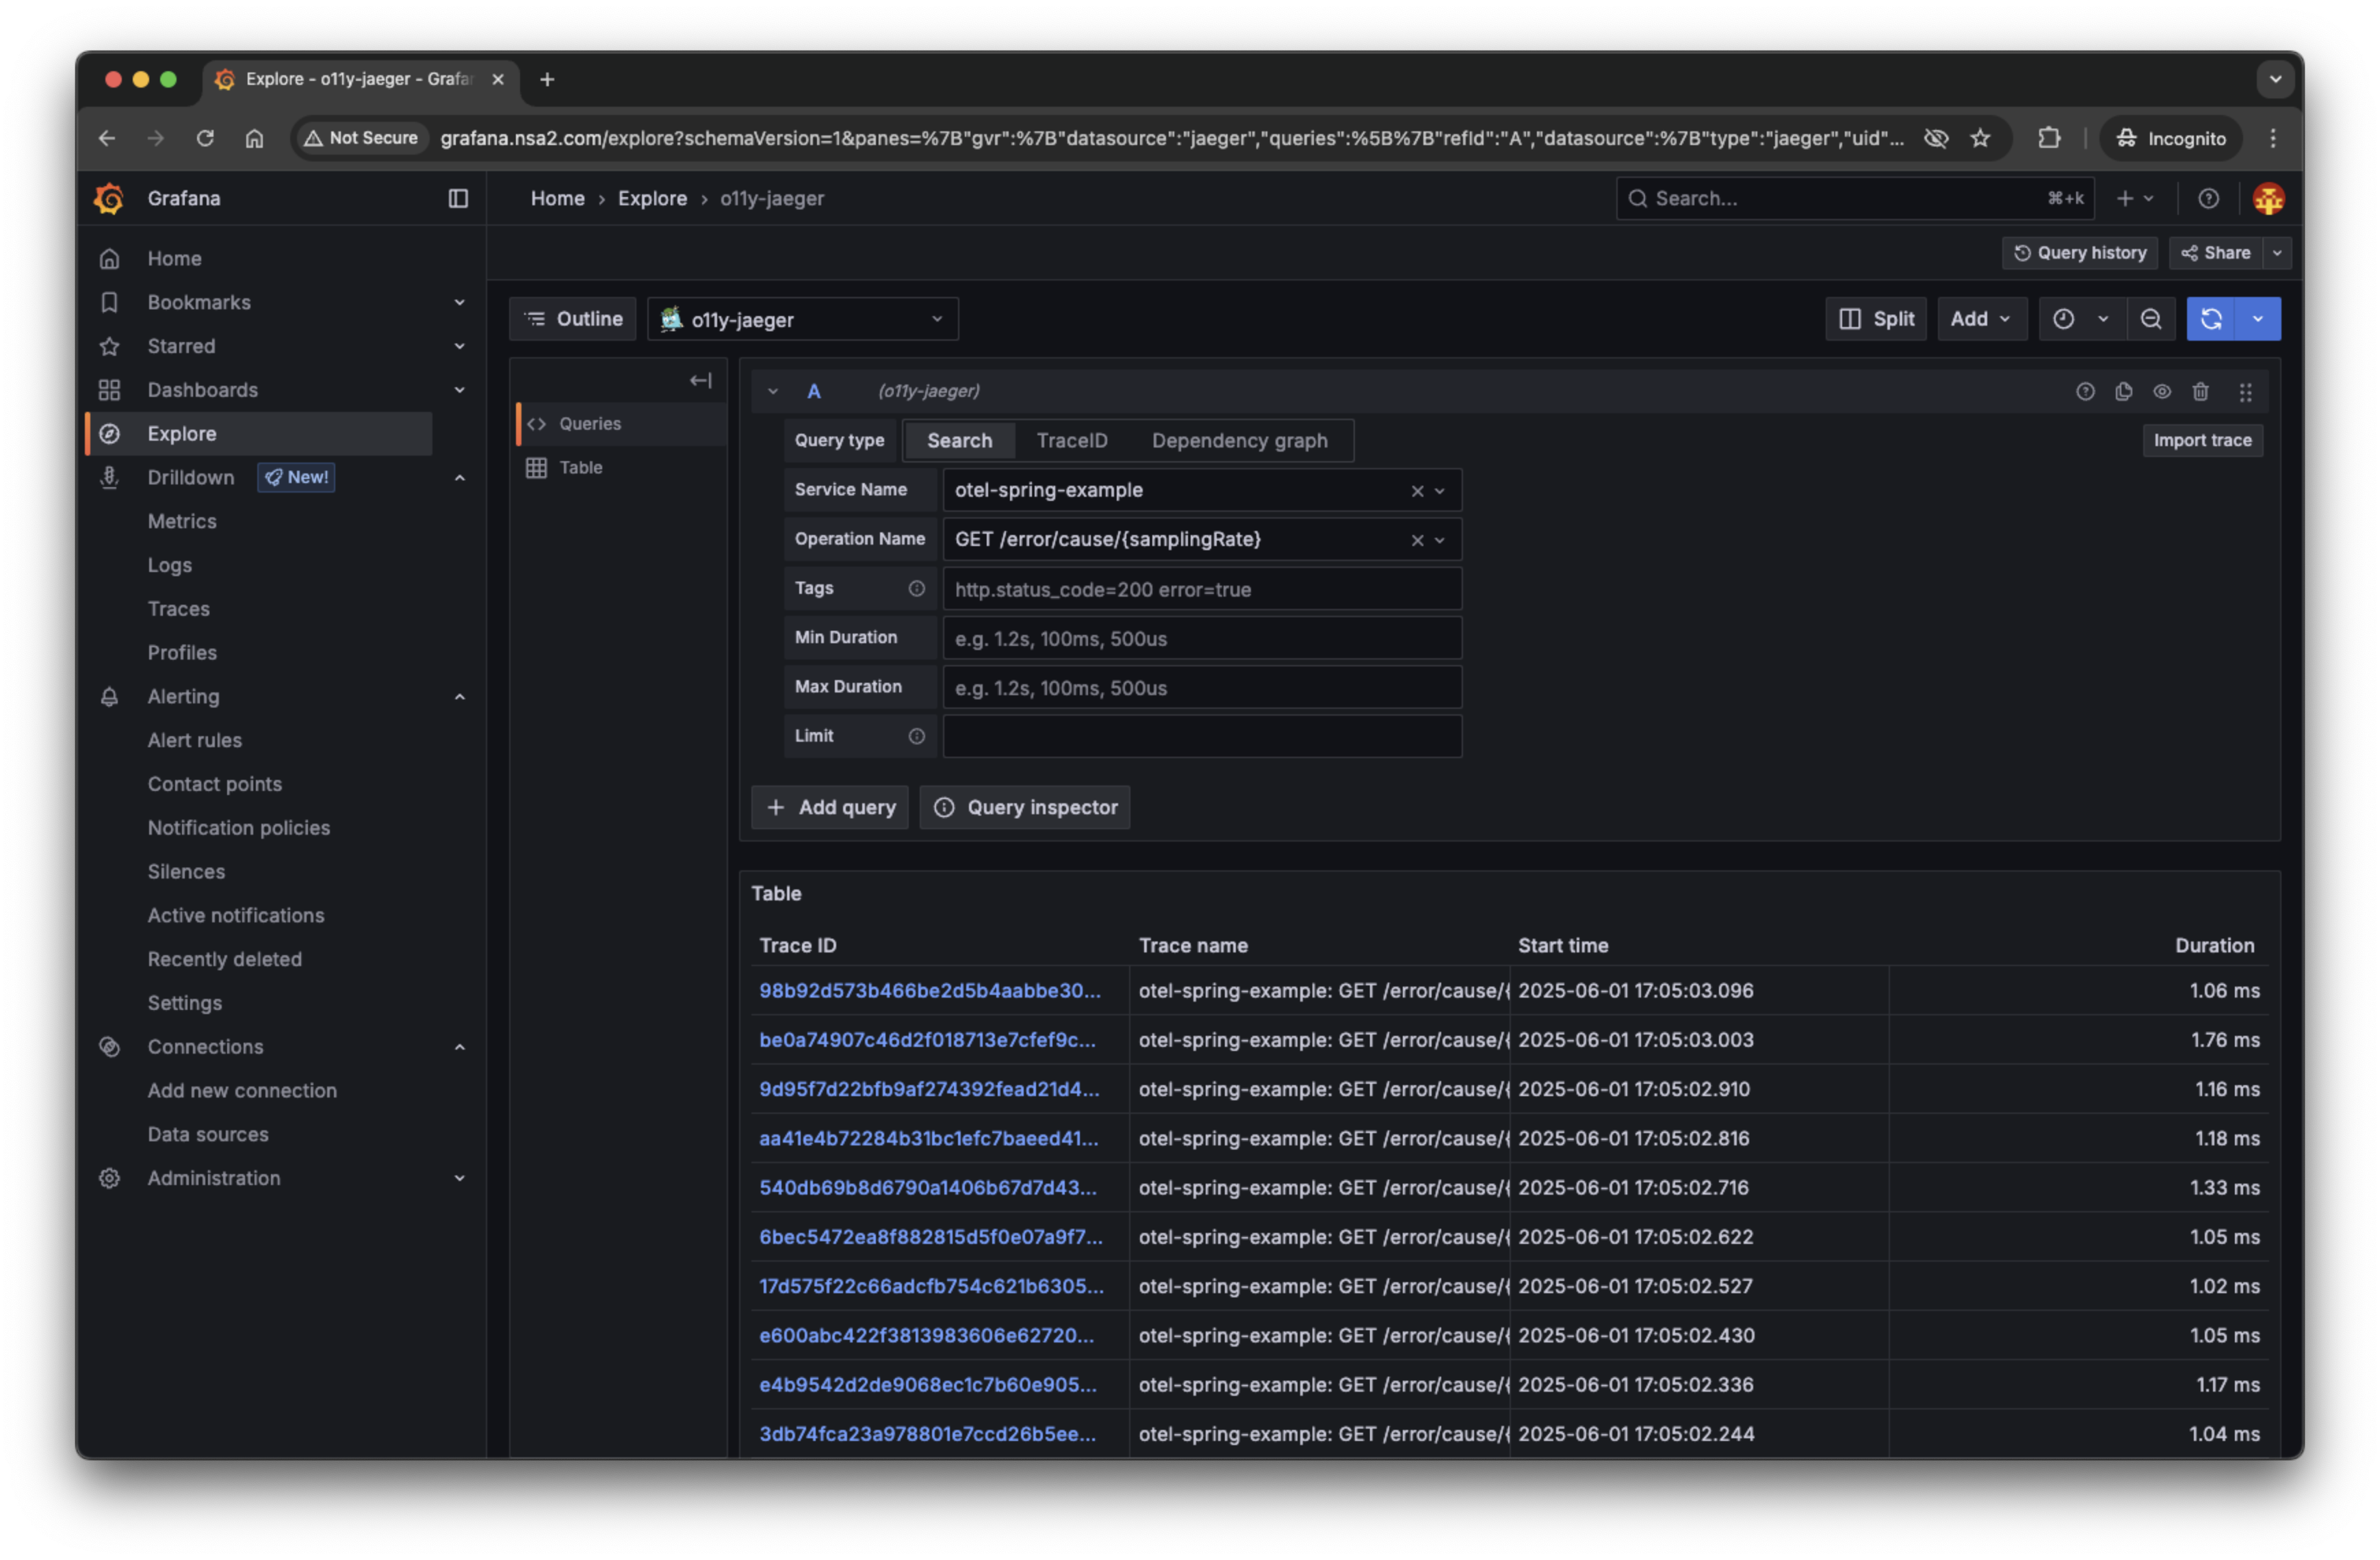Delete query A with the trash icon
Viewport: 2380px width, 1560px height.
tap(2201, 391)
